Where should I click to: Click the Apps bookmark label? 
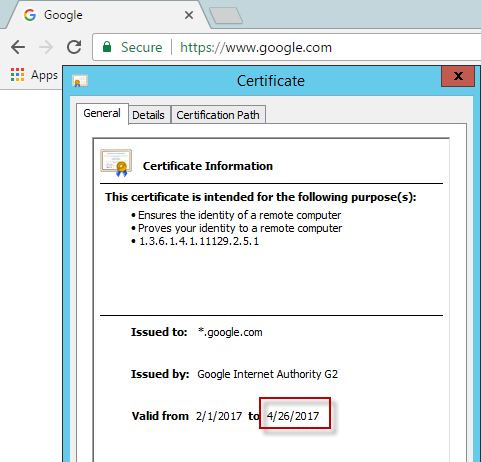(44, 75)
